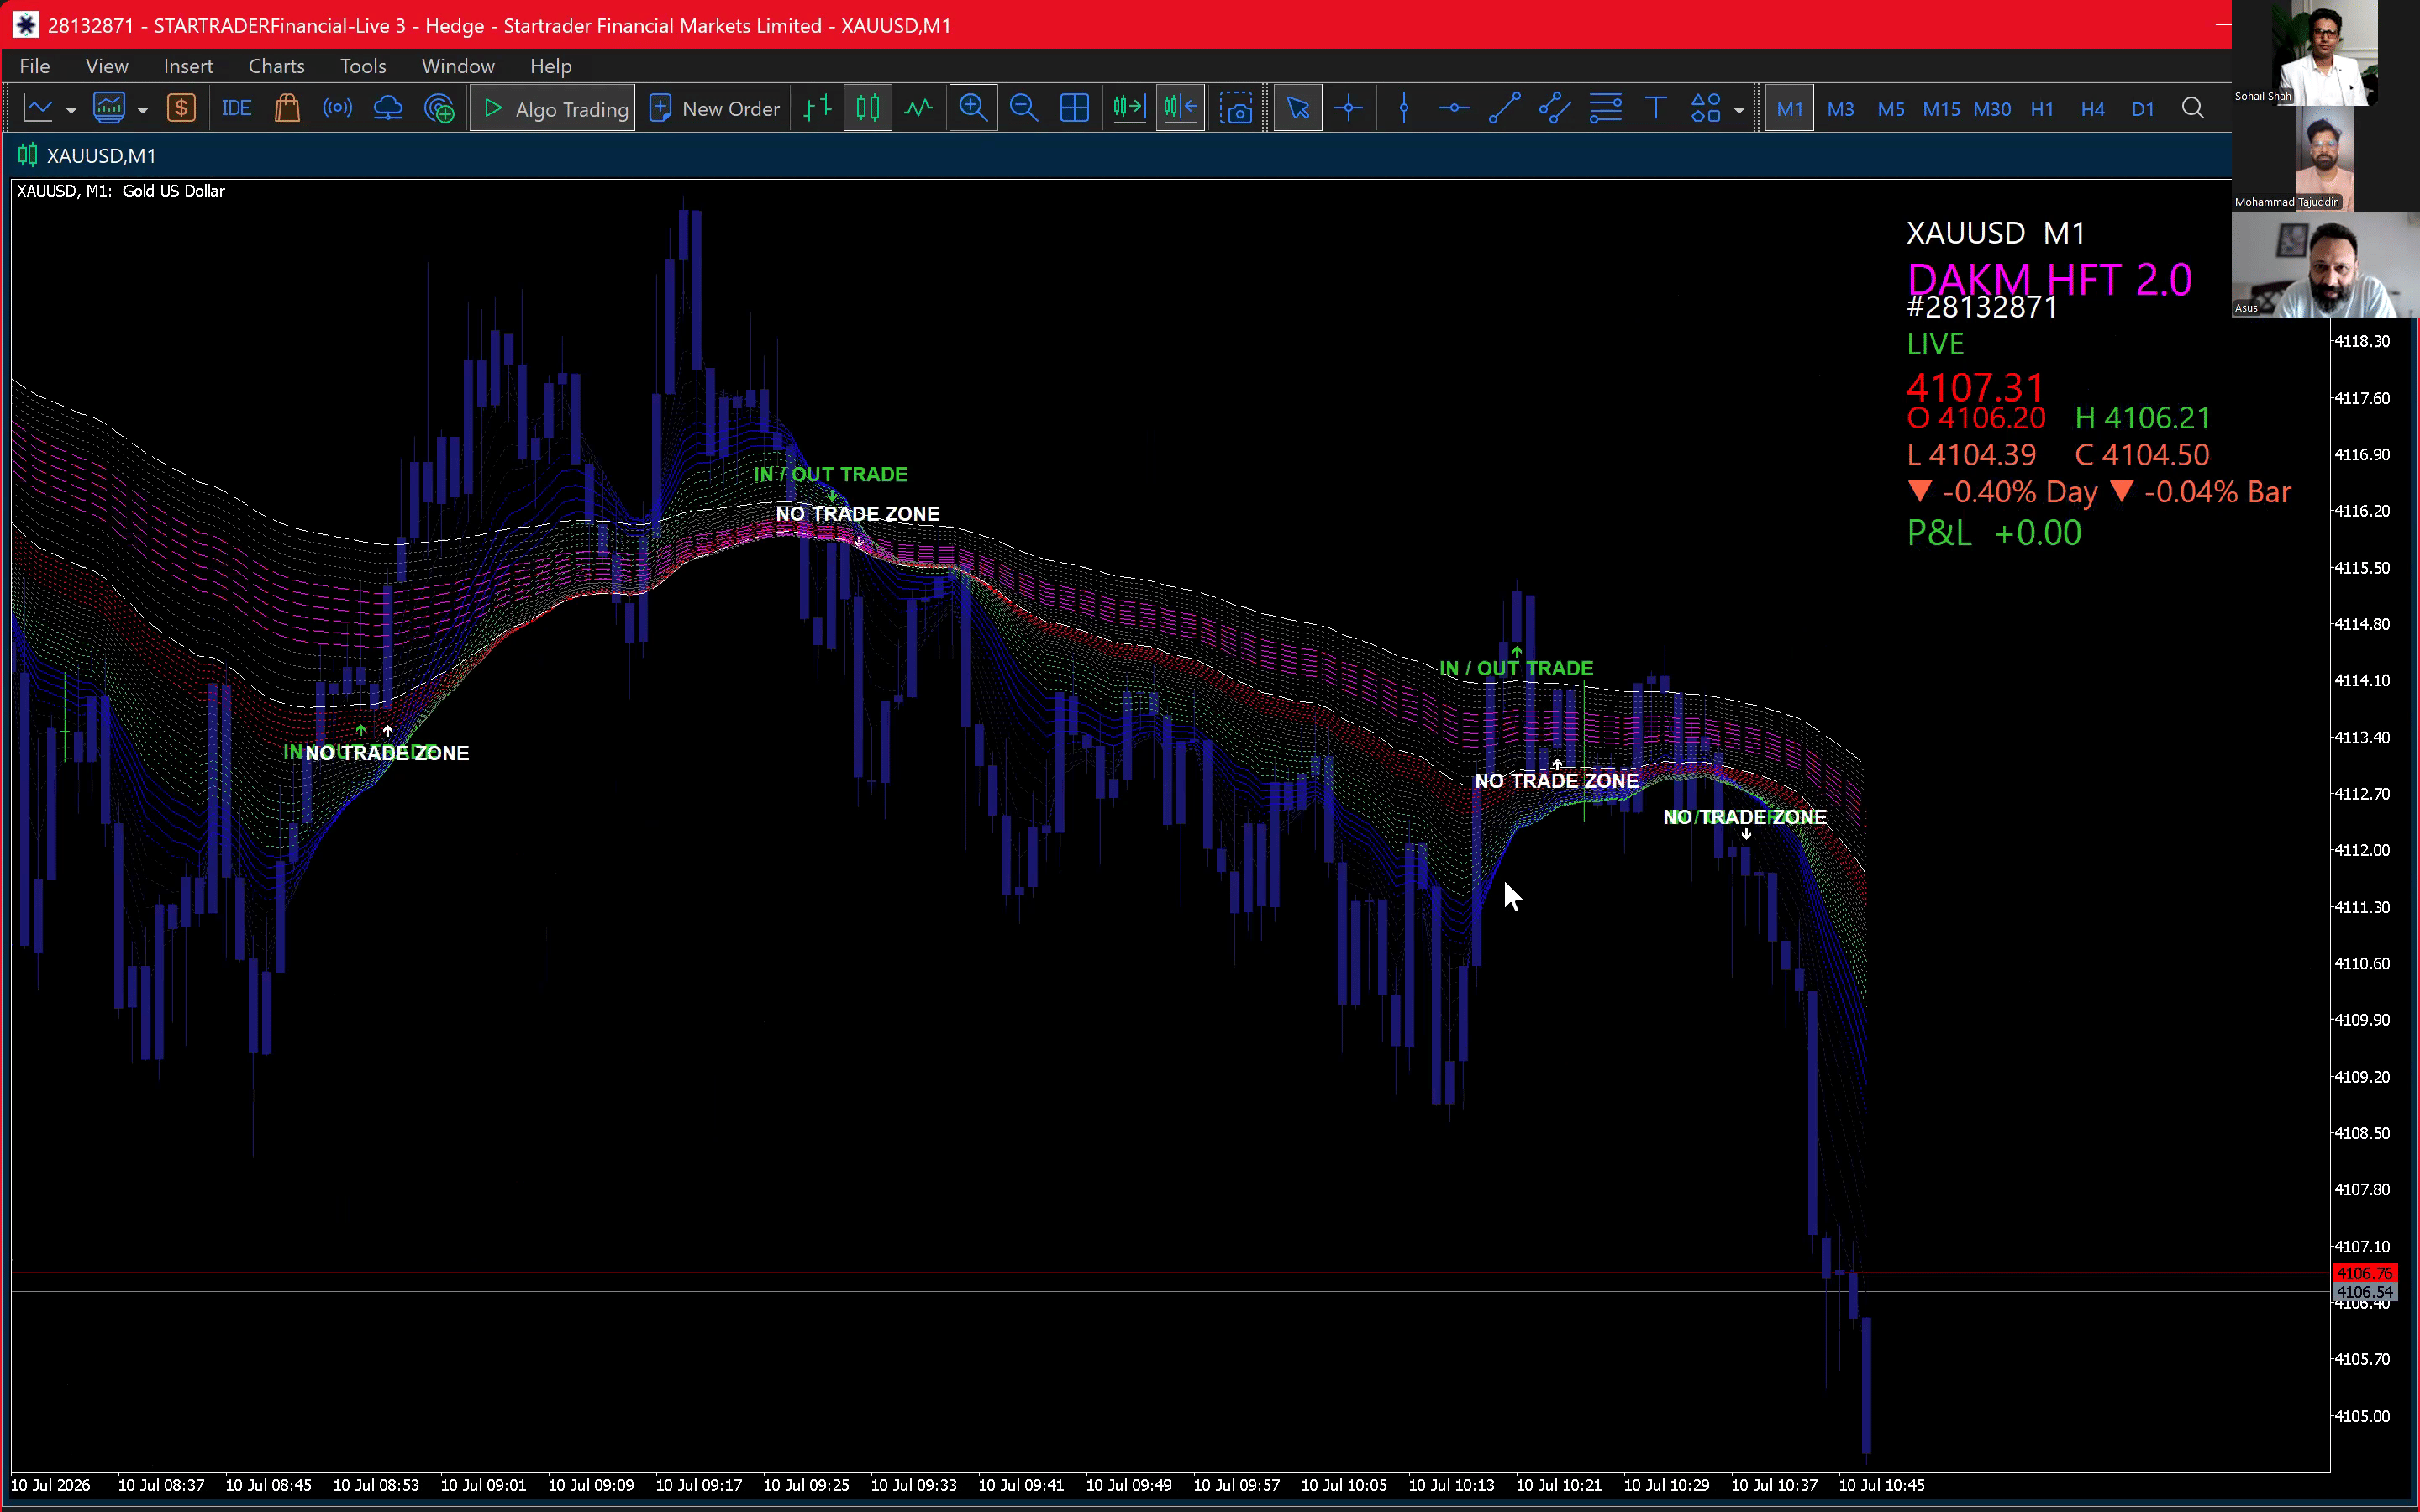Select the crosshair cursor tool
Screen dimensions: 2420x1512
point(1348,108)
